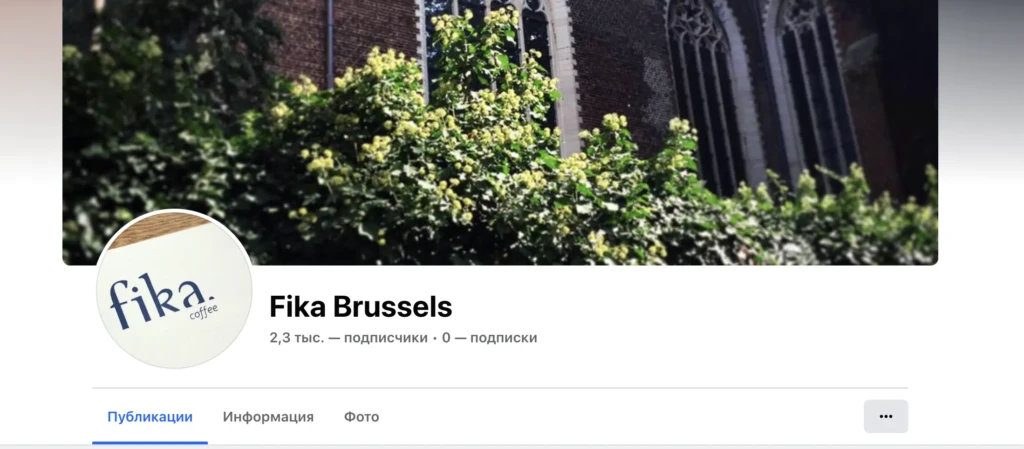1024x449 pixels.
Task: Click the wooden corner of the profile picture
Action: click(x=157, y=228)
